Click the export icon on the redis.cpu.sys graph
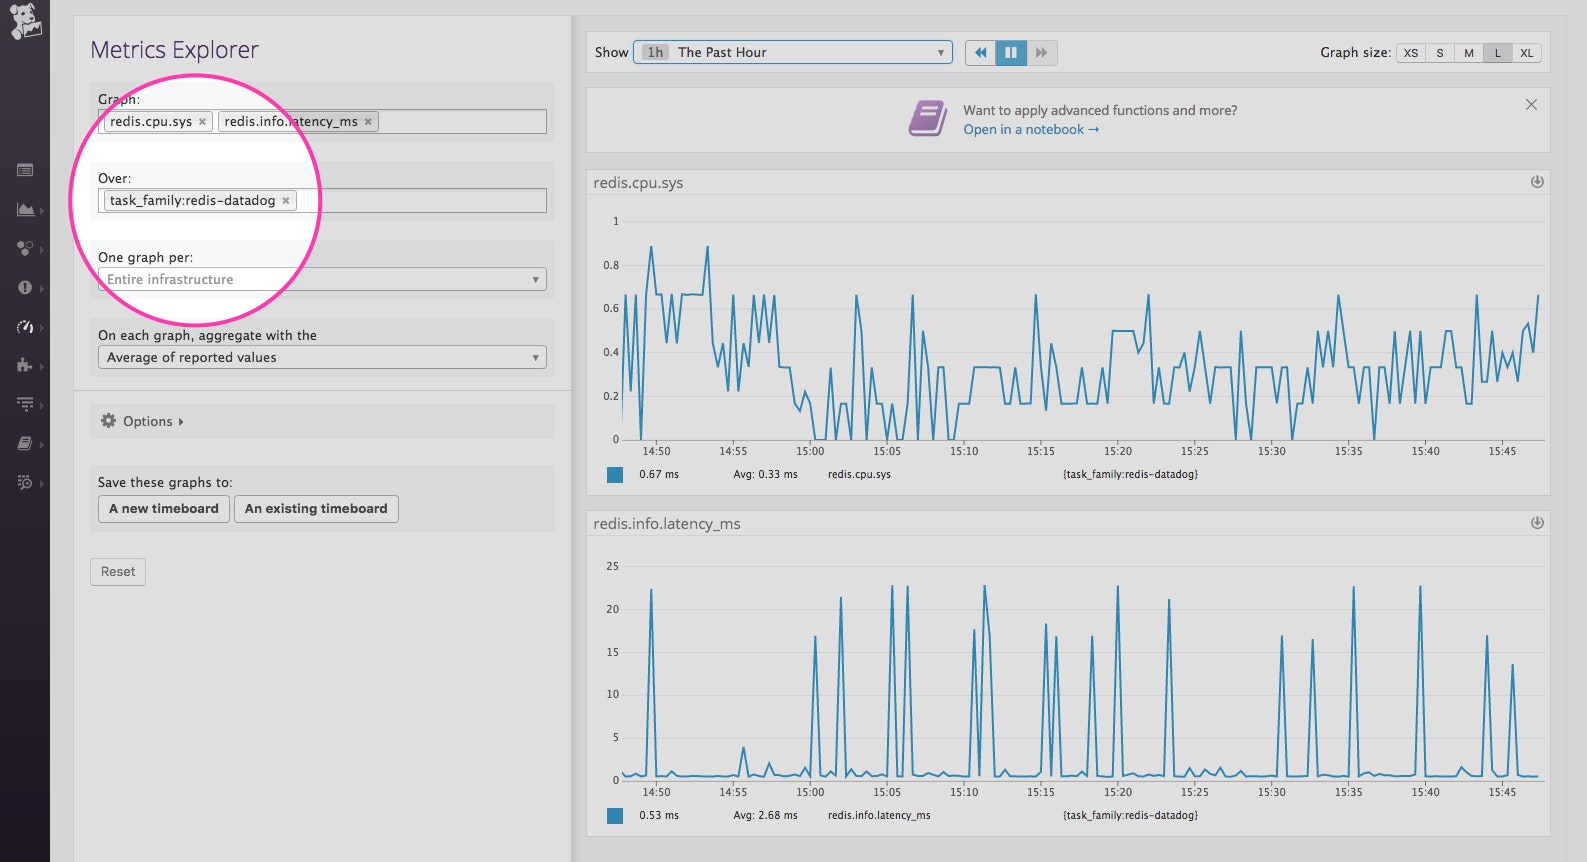Image resolution: width=1587 pixels, height=862 pixels. (x=1537, y=182)
